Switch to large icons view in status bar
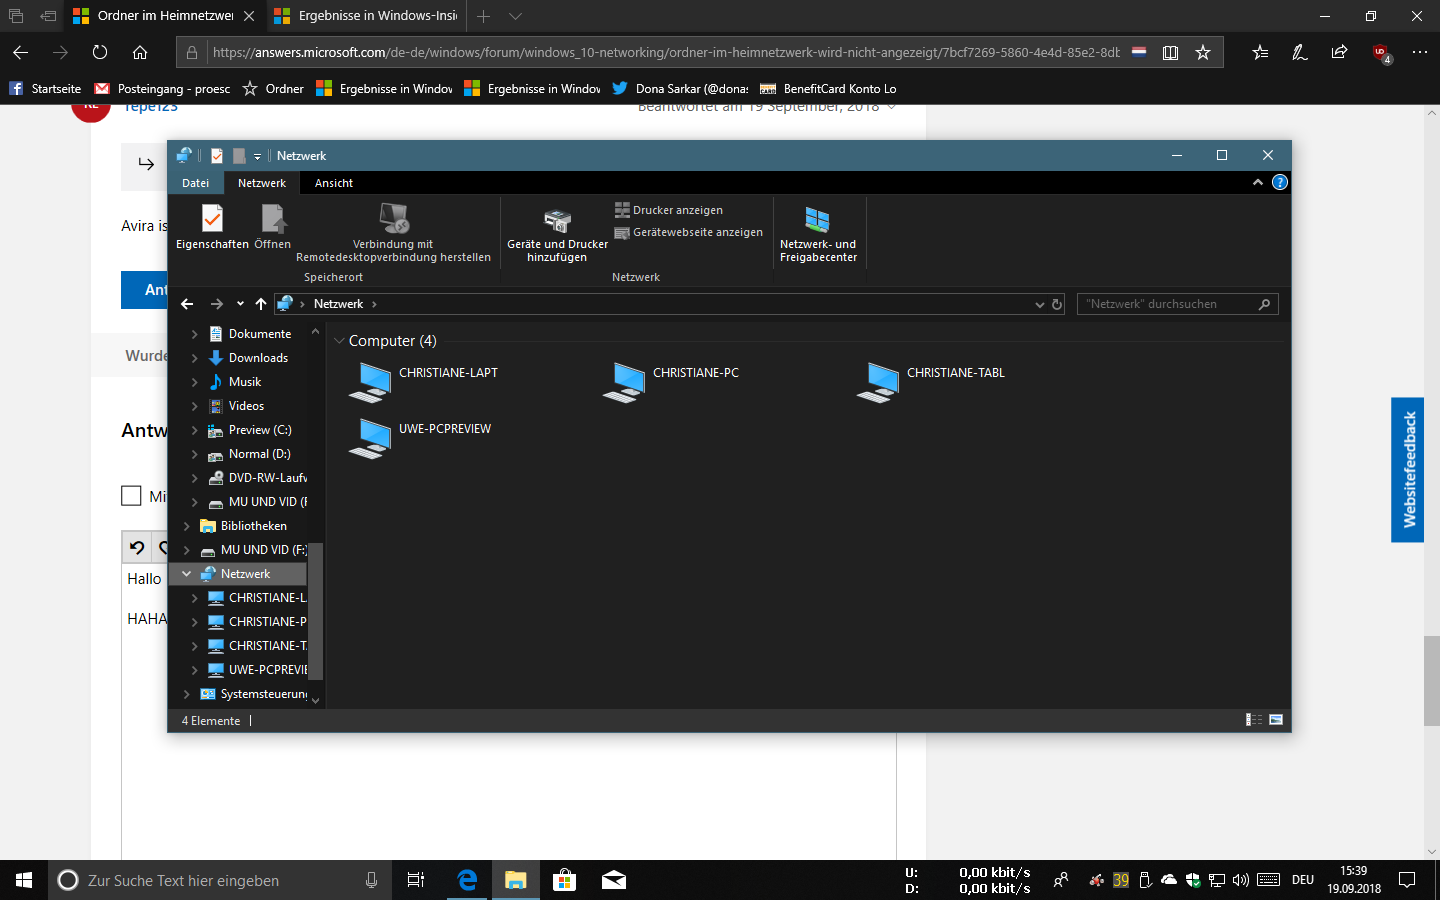 click(1276, 720)
